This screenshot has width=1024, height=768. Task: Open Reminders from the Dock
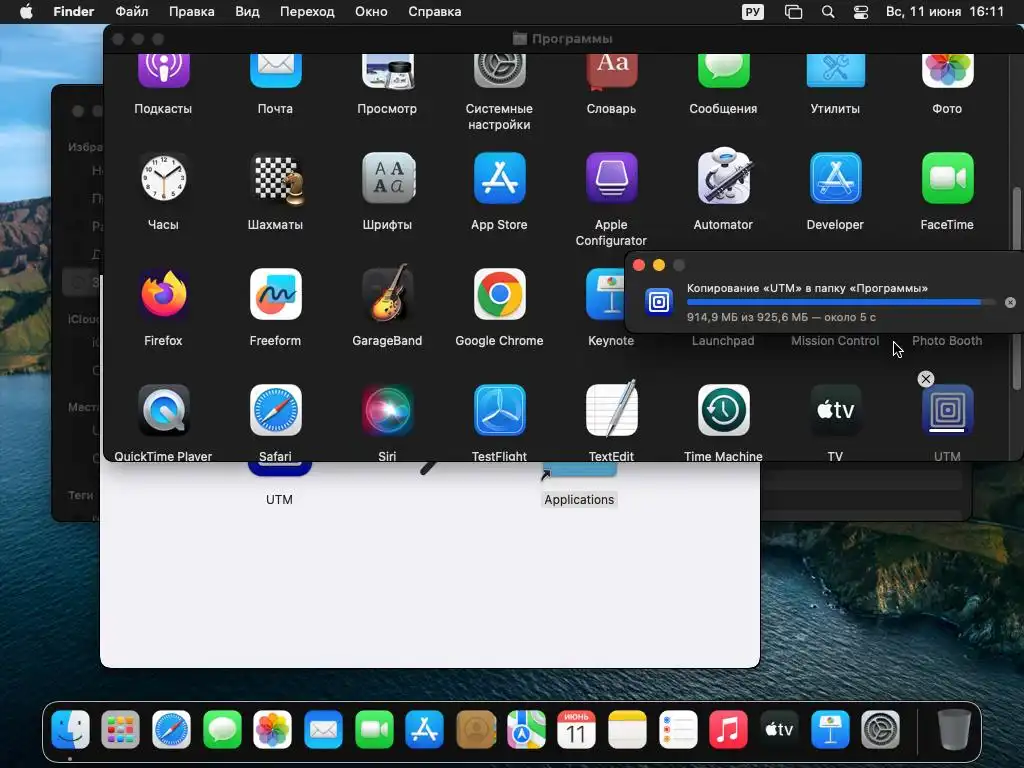678,729
